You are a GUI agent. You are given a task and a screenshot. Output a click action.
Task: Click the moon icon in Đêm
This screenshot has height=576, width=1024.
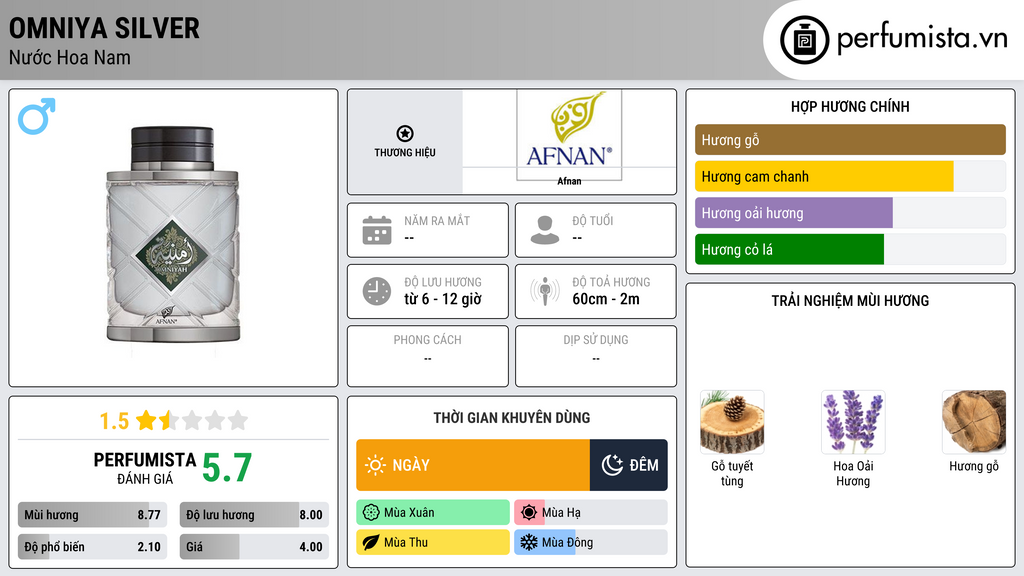coord(612,465)
